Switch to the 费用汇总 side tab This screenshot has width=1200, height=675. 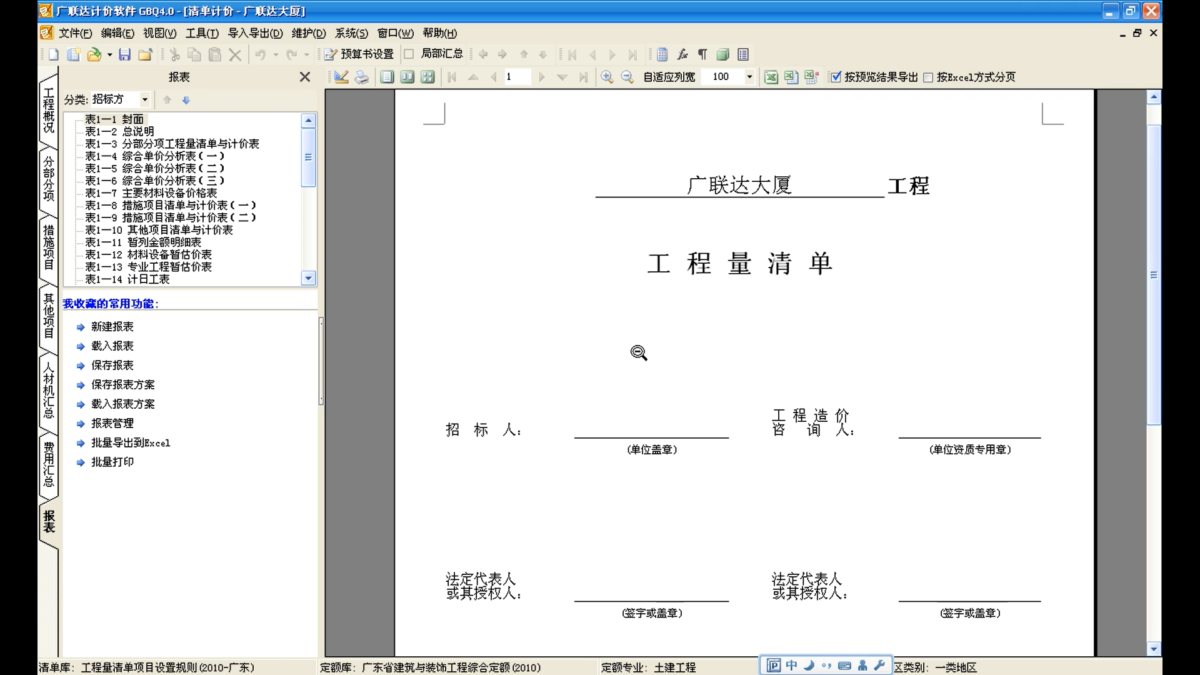point(48,465)
